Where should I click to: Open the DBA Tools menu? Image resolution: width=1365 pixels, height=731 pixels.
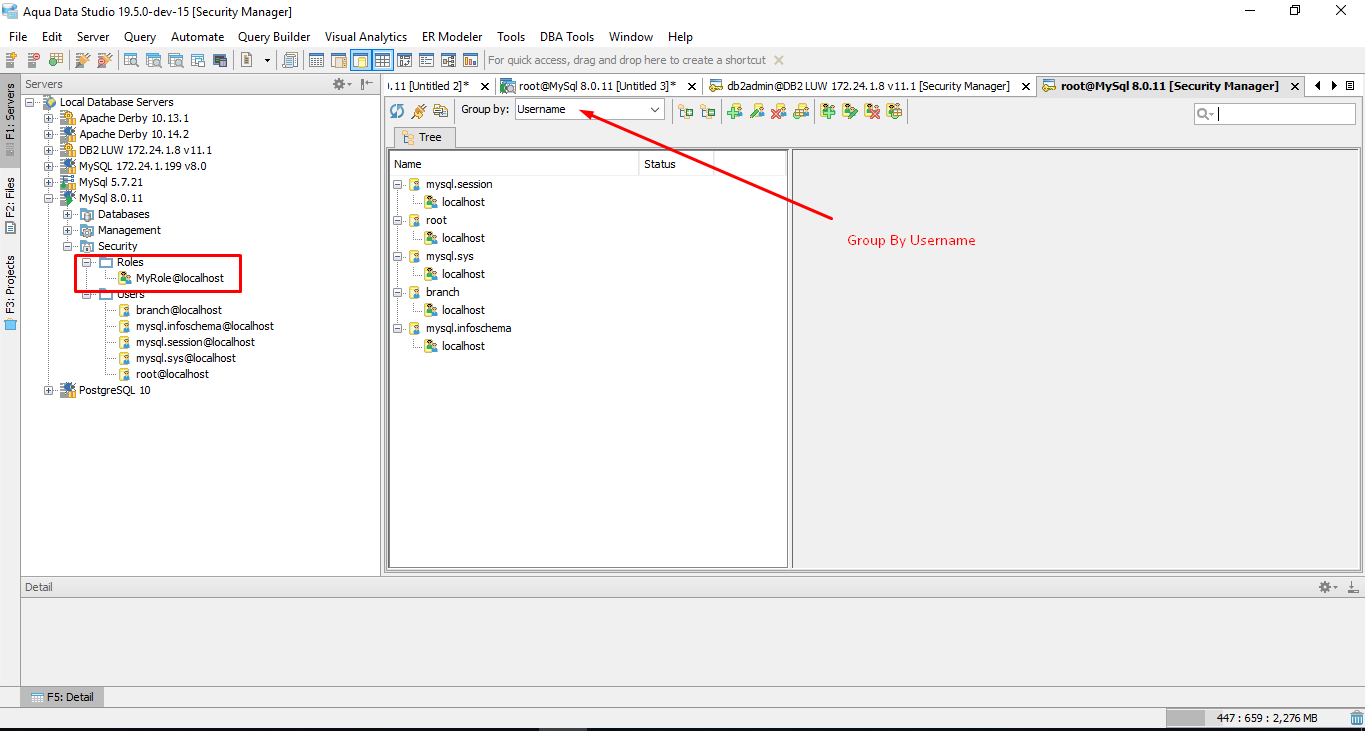pyautogui.click(x=567, y=37)
